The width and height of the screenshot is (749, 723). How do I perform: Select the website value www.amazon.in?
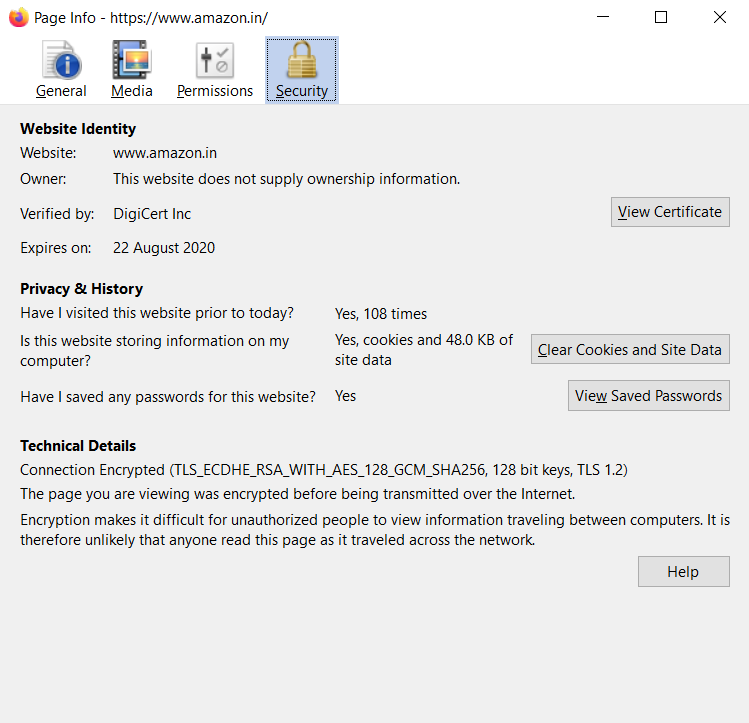point(165,153)
